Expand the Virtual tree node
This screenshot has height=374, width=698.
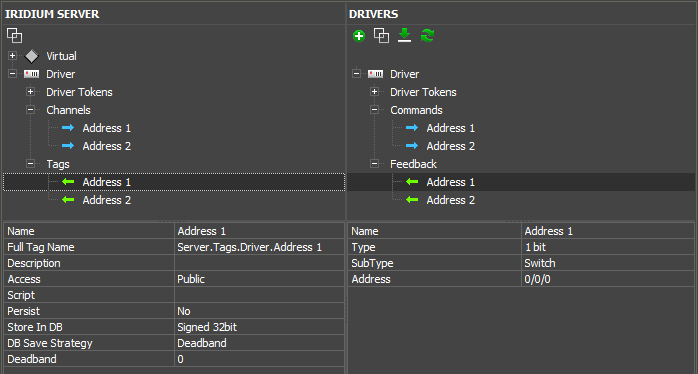[12, 56]
